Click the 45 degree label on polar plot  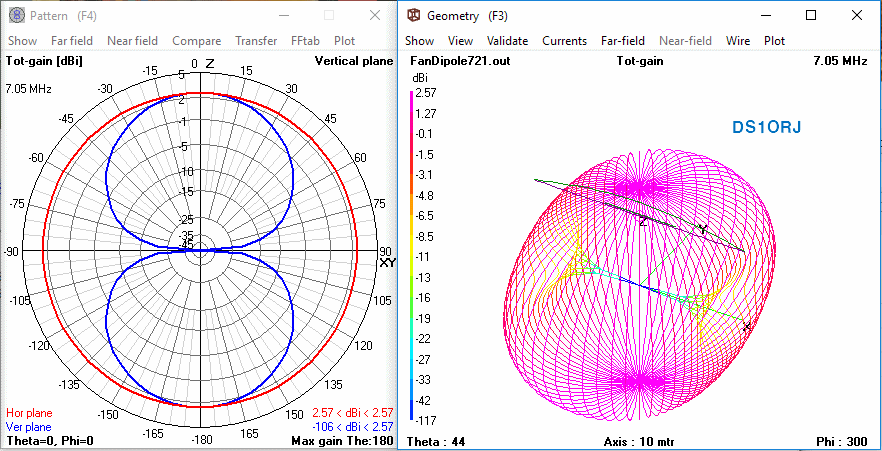tap(330, 119)
